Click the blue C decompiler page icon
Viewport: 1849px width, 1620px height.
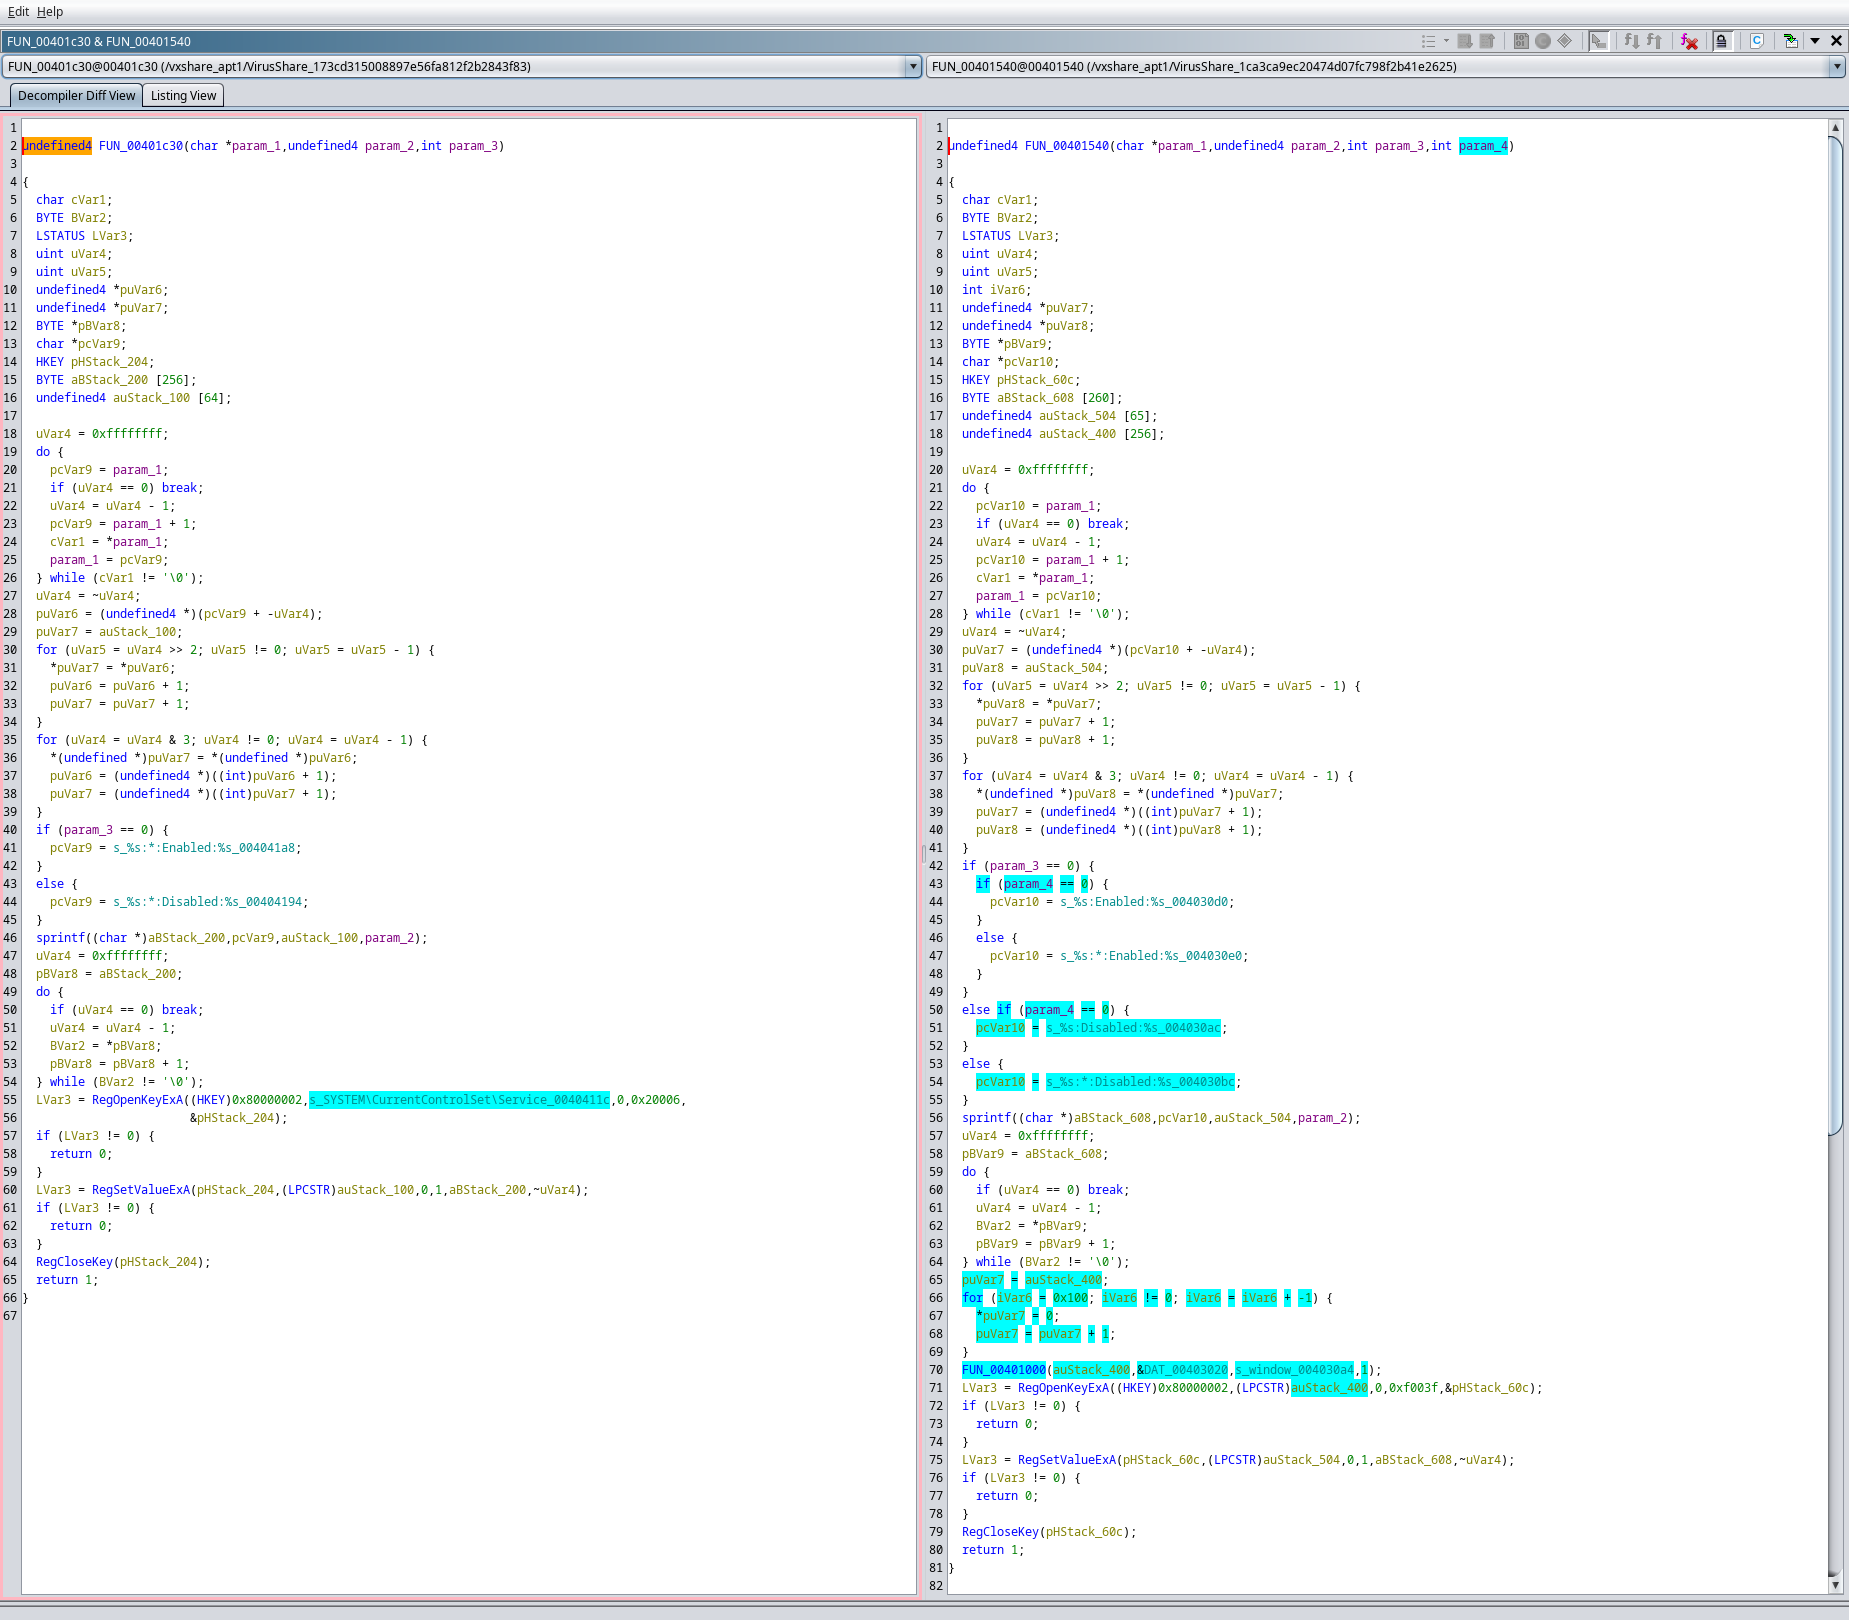coord(1757,41)
